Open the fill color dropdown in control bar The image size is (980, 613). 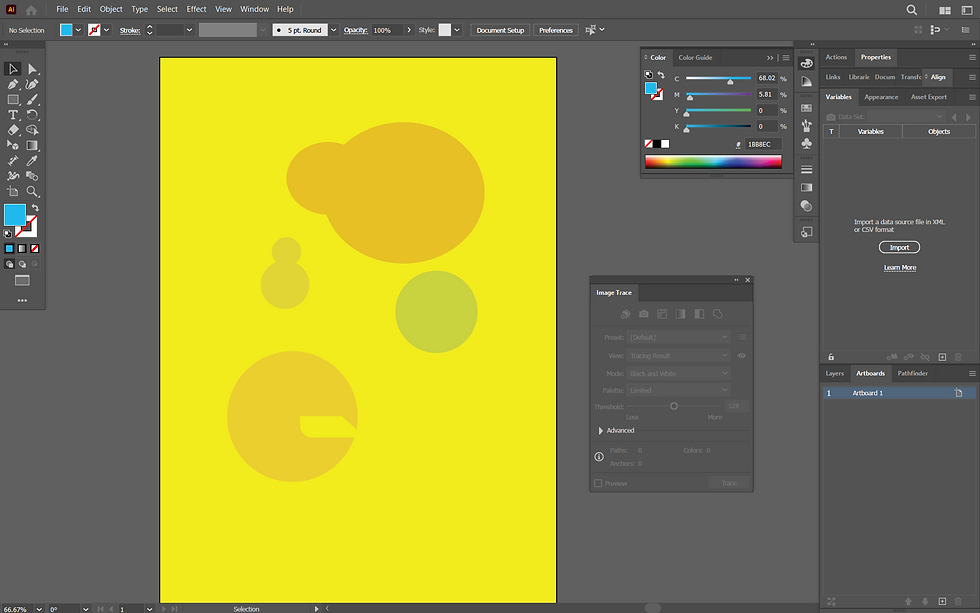tap(78, 30)
